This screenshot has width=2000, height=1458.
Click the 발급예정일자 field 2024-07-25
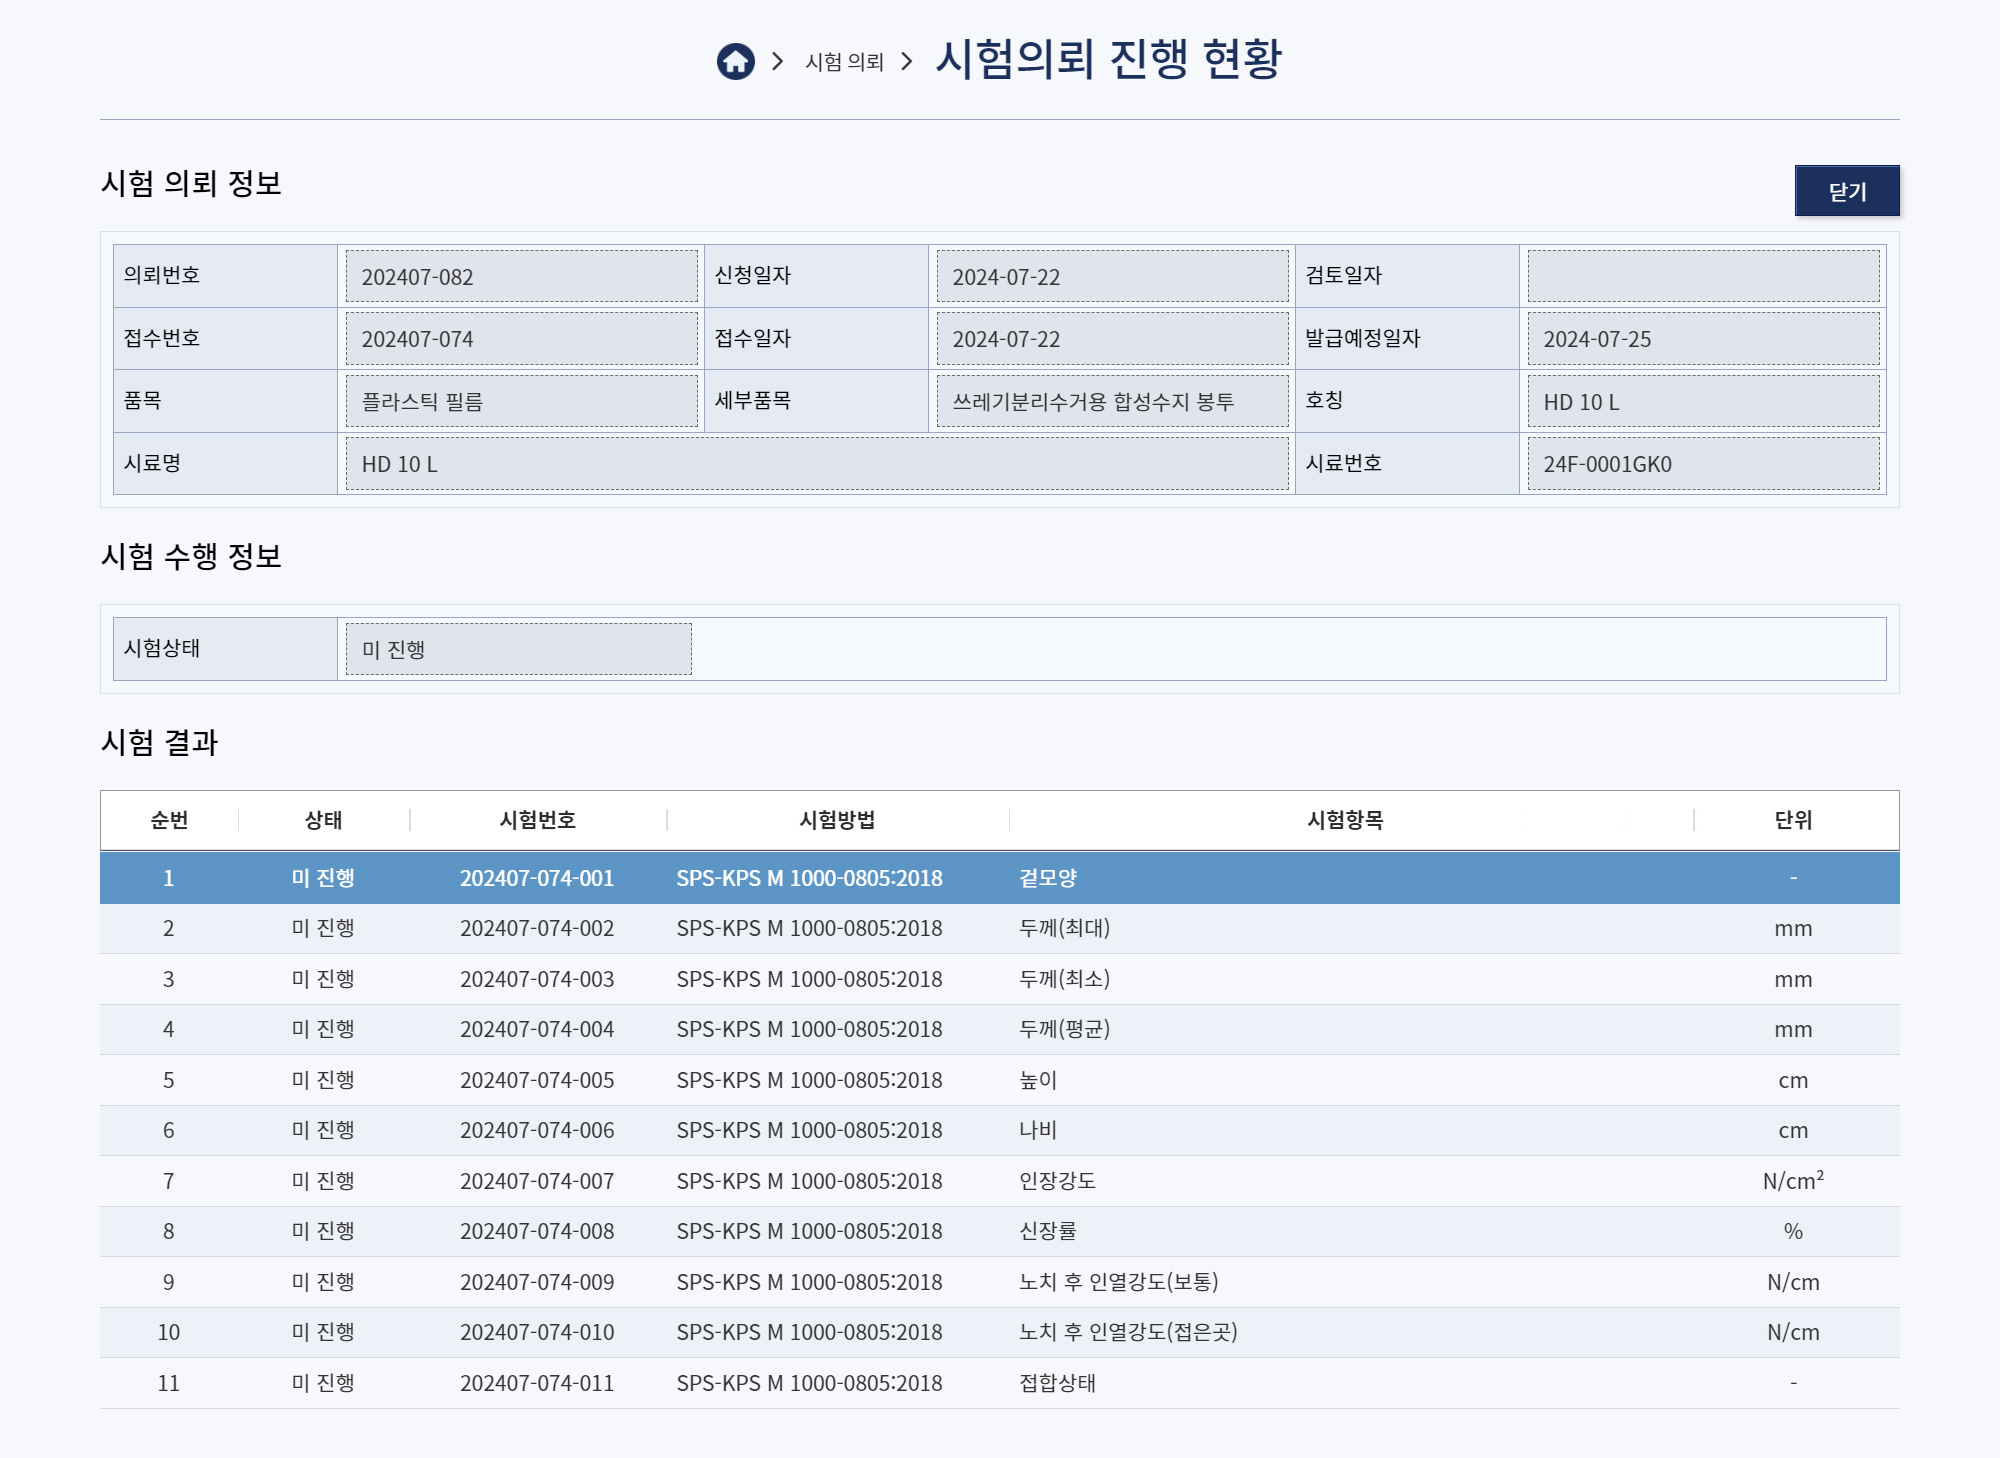tap(1702, 339)
